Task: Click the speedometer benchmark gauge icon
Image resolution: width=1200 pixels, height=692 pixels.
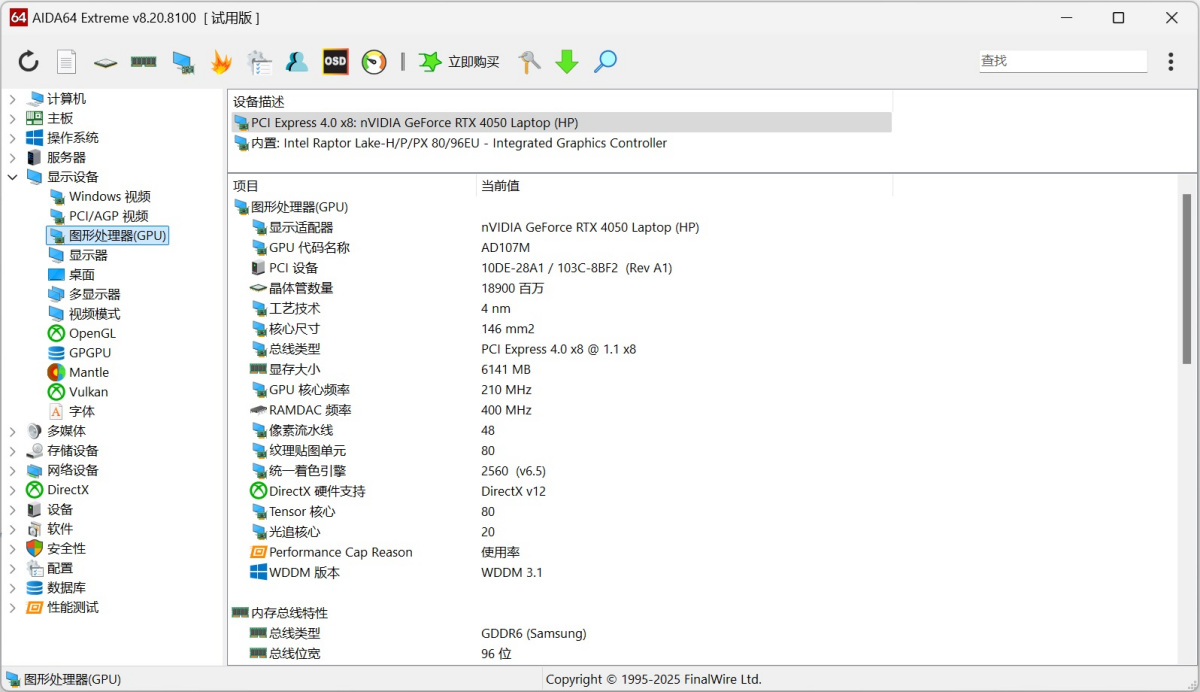Action: (374, 62)
